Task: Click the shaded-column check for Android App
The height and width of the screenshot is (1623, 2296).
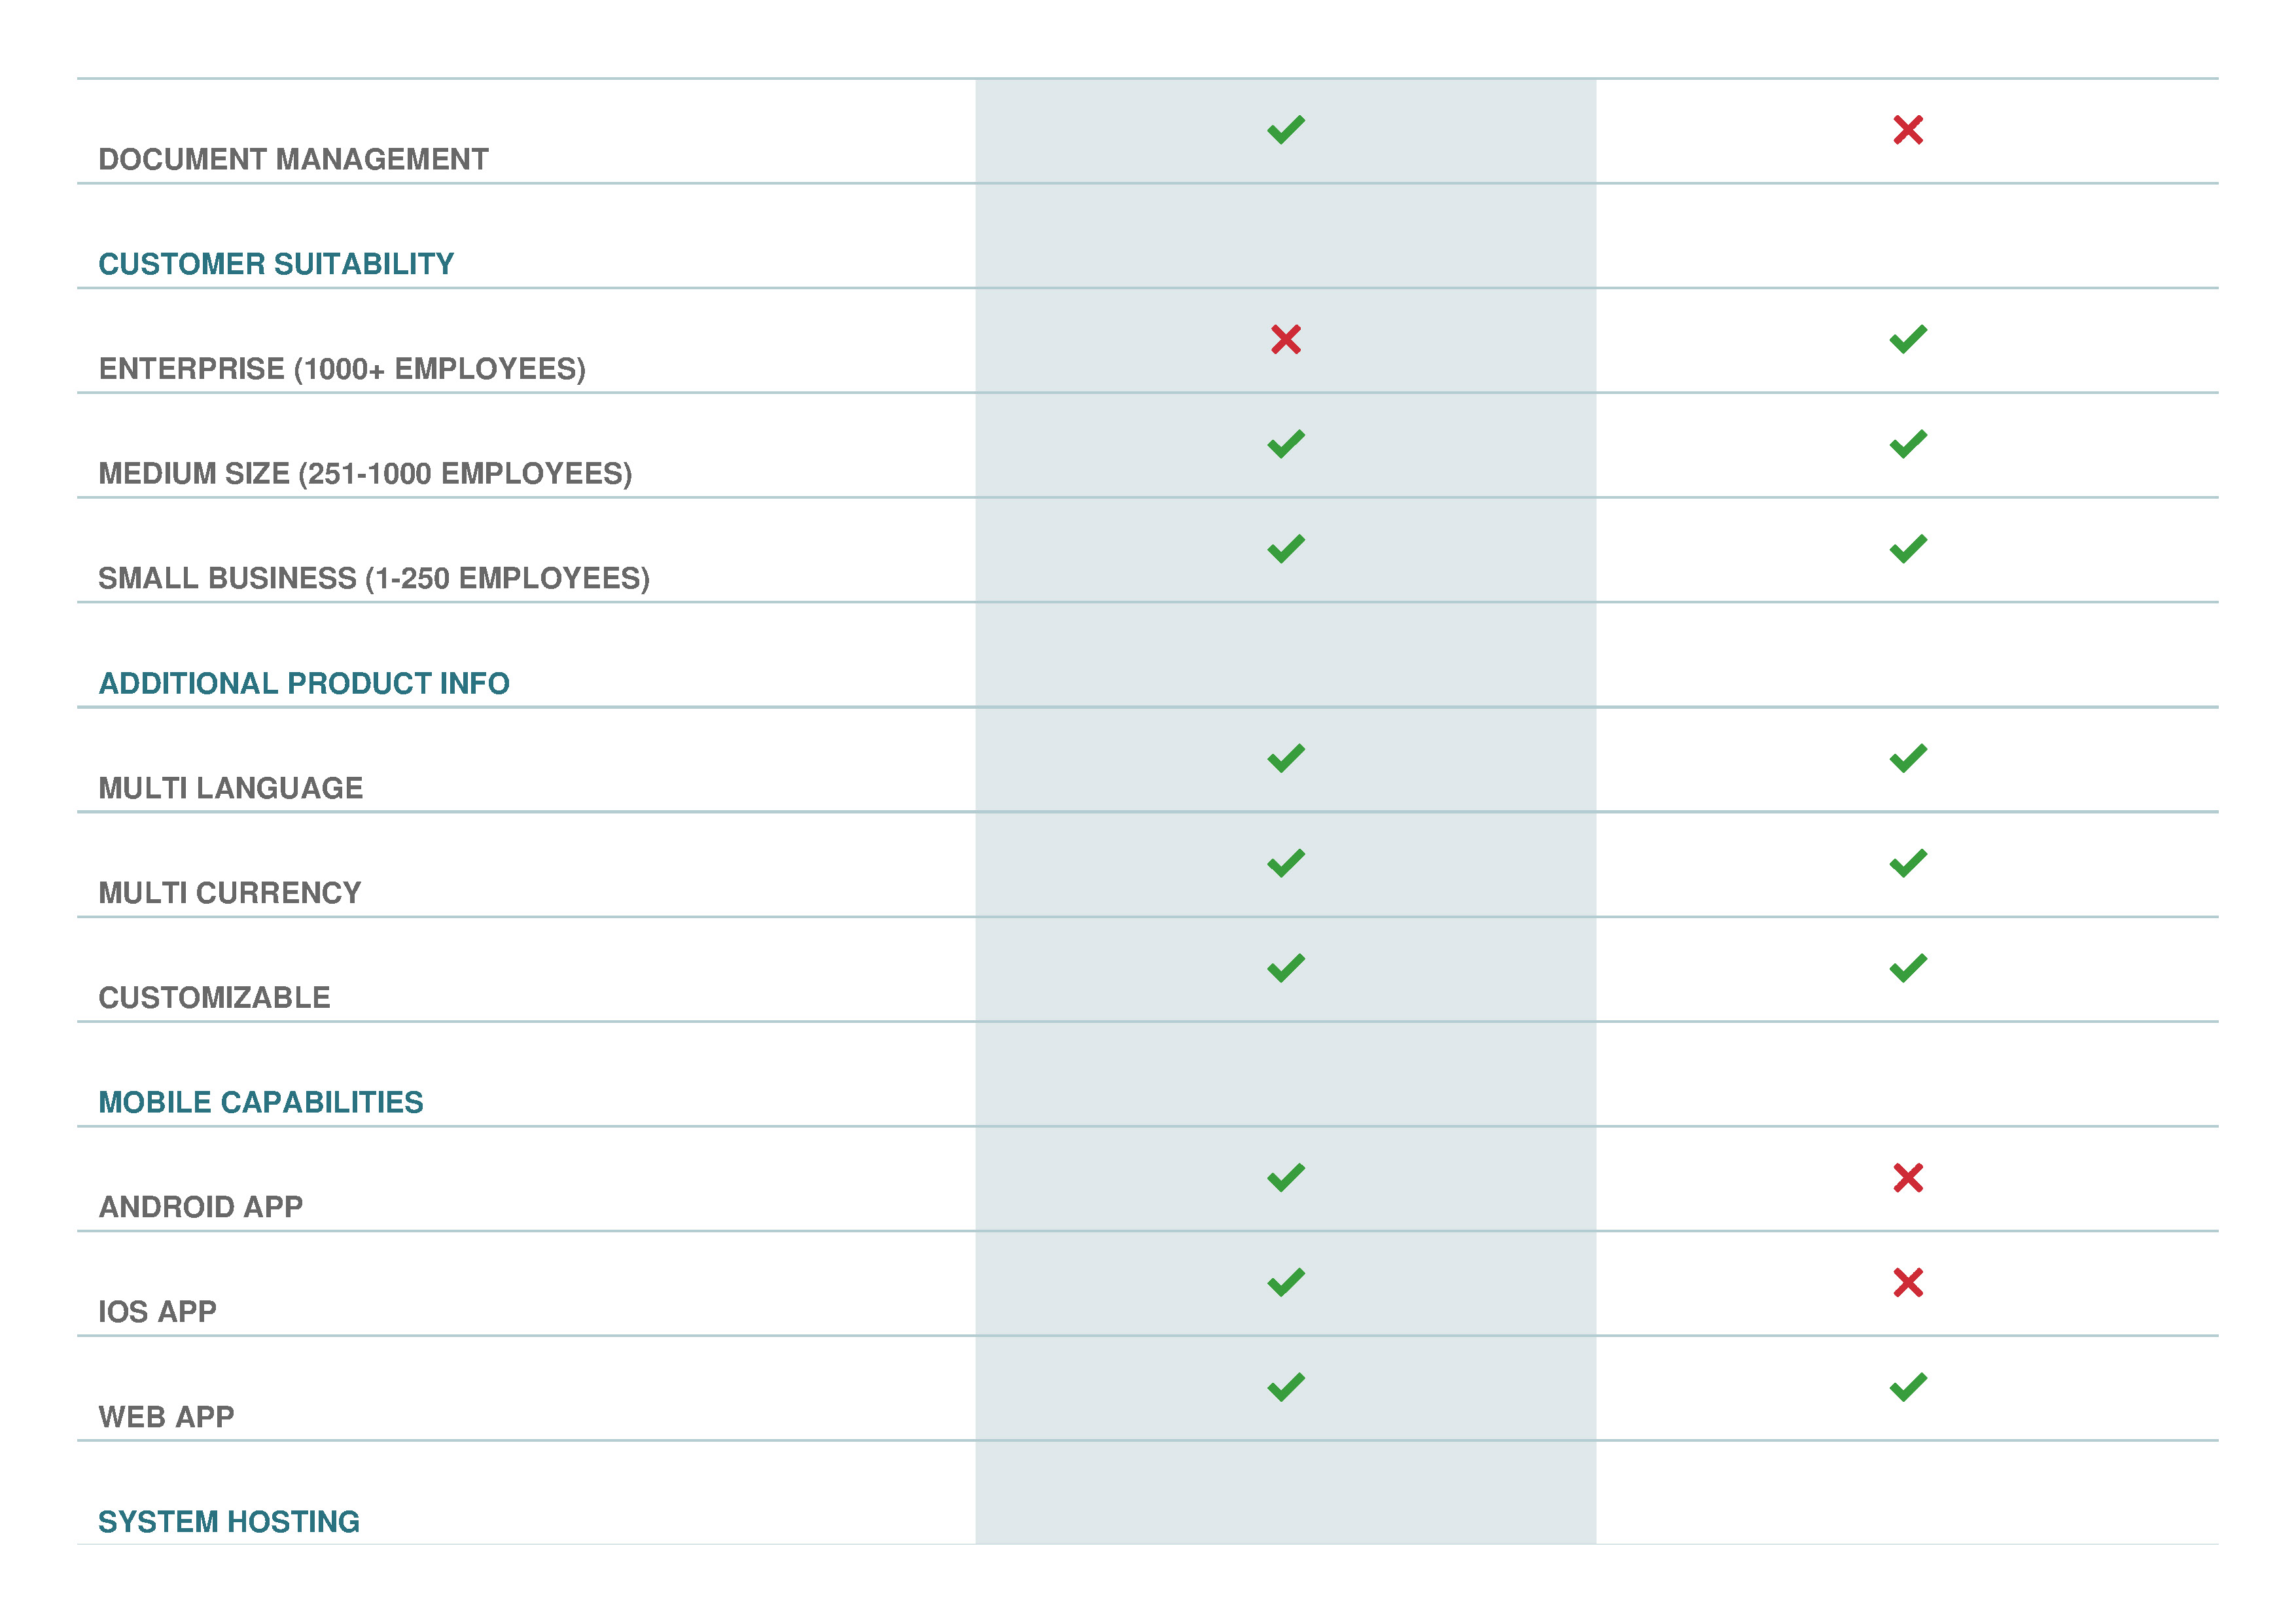Action: (x=1285, y=1177)
